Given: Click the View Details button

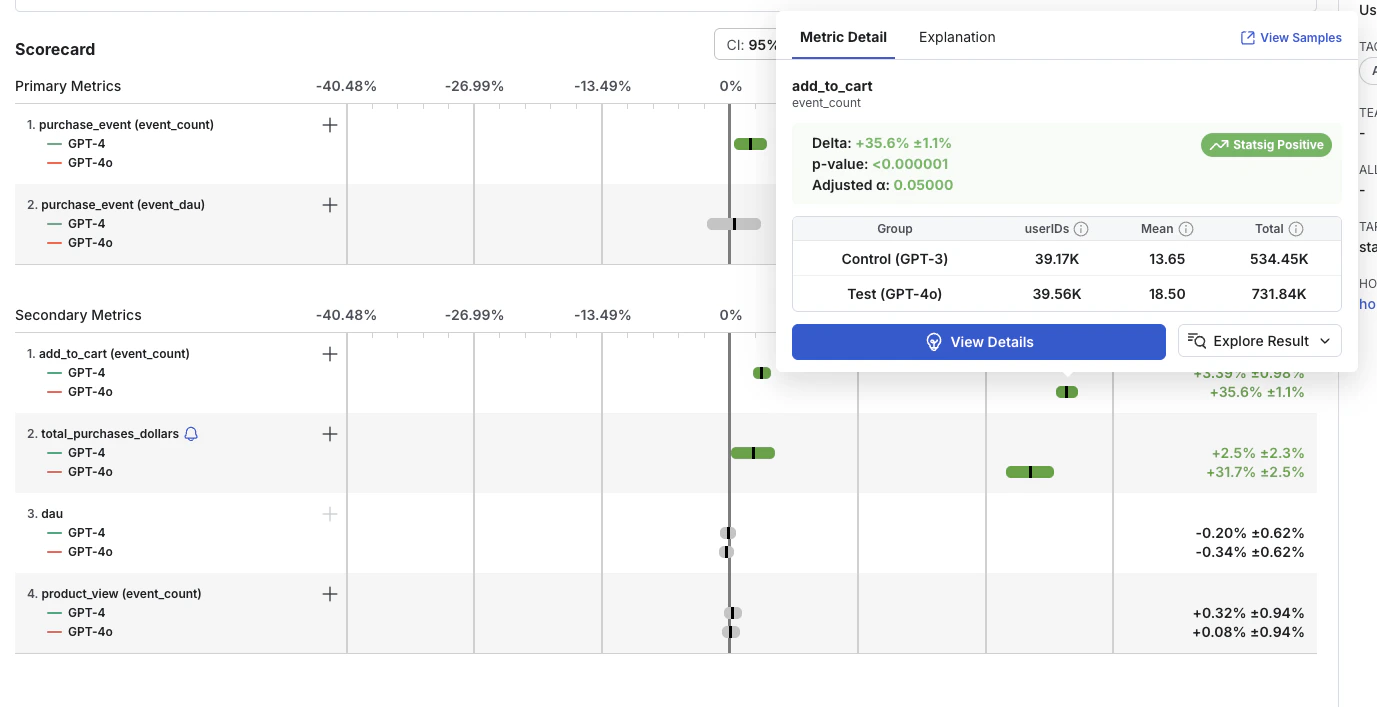Looking at the screenshot, I should tap(979, 342).
